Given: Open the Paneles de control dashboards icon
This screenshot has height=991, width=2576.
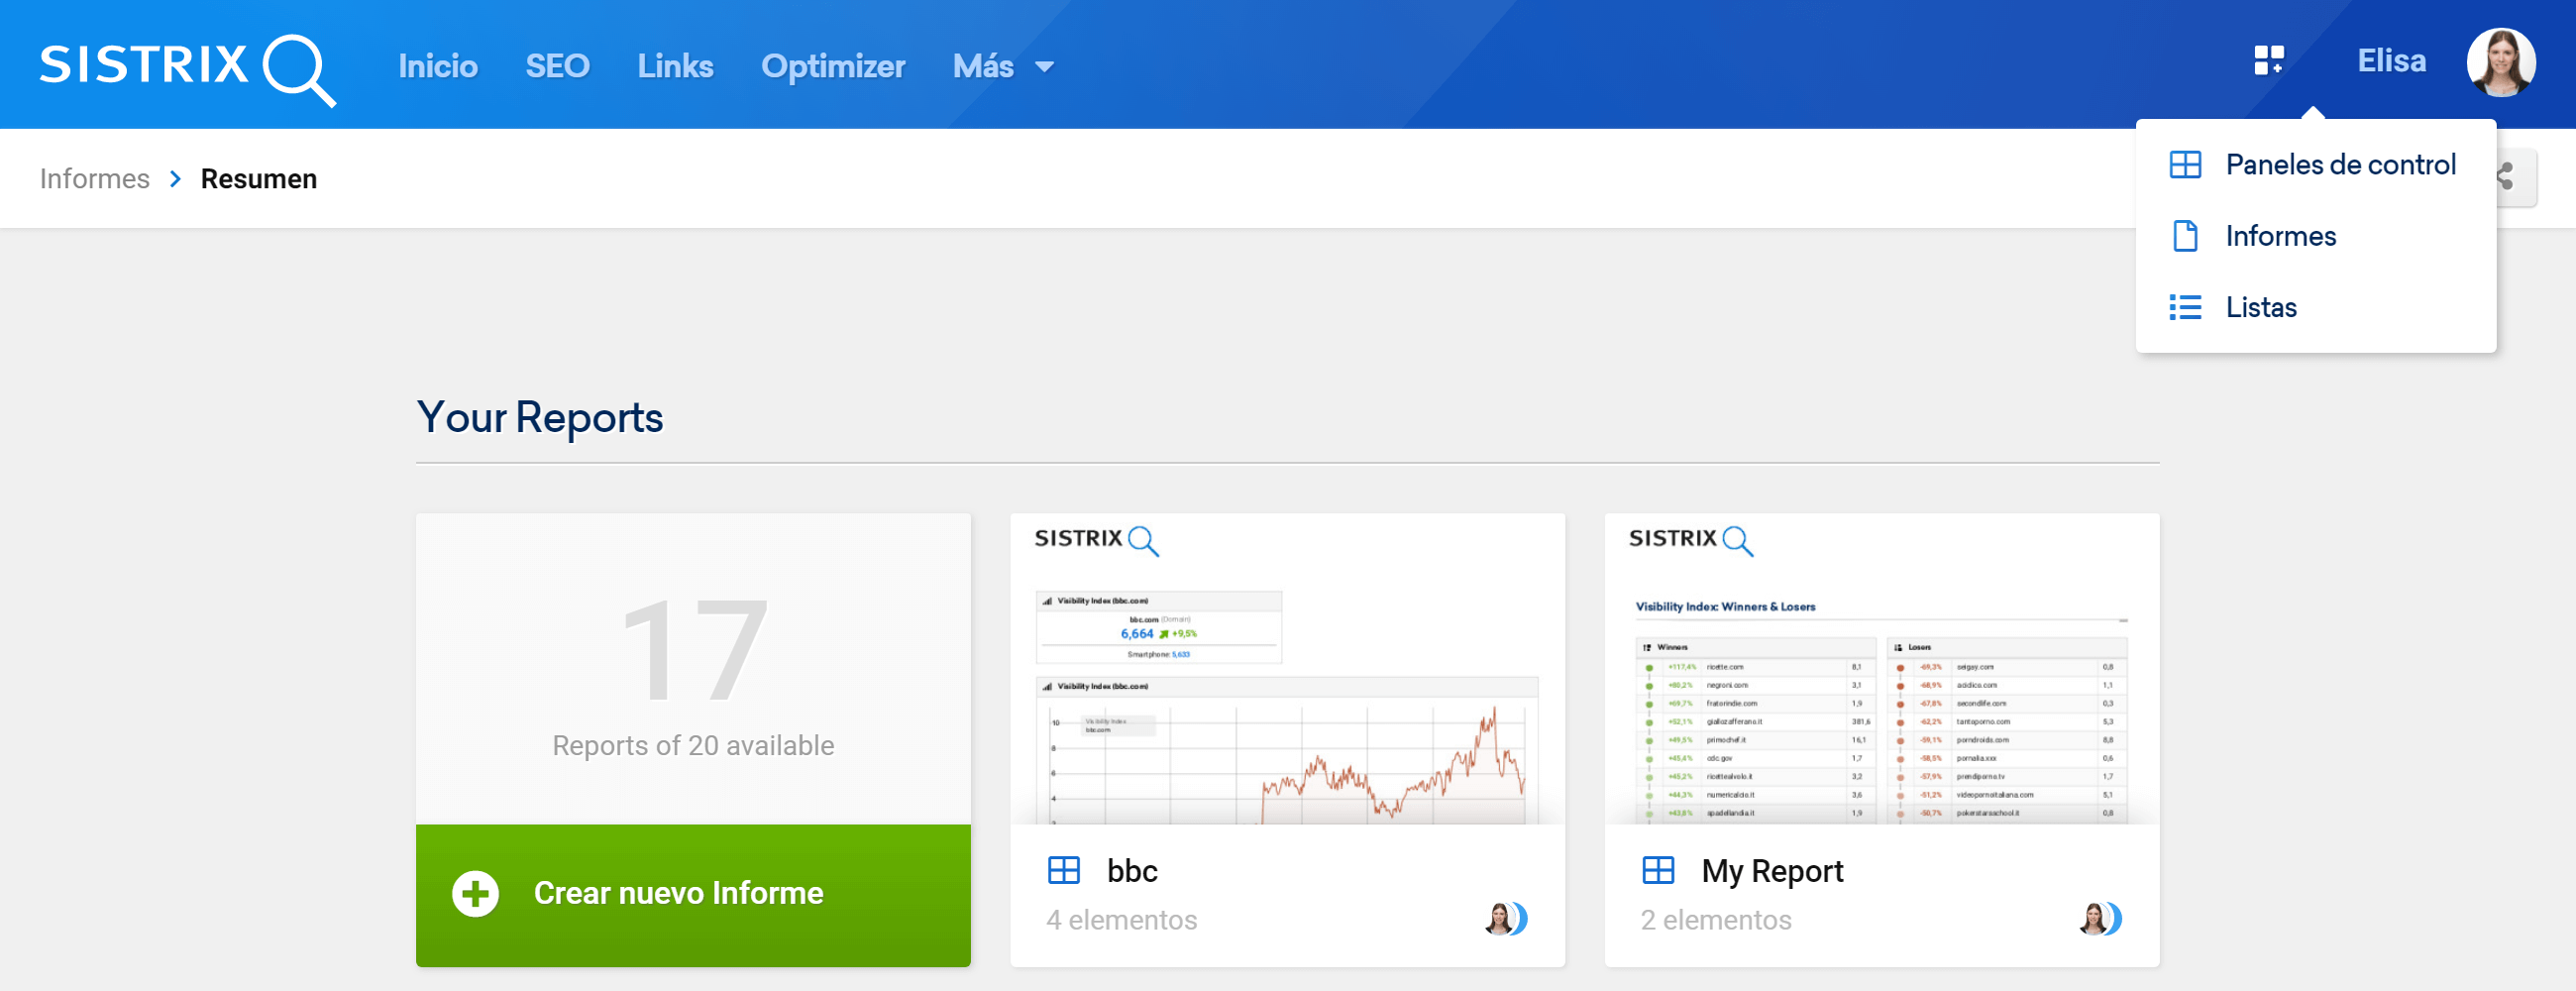Looking at the screenshot, I should (2186, 164).
